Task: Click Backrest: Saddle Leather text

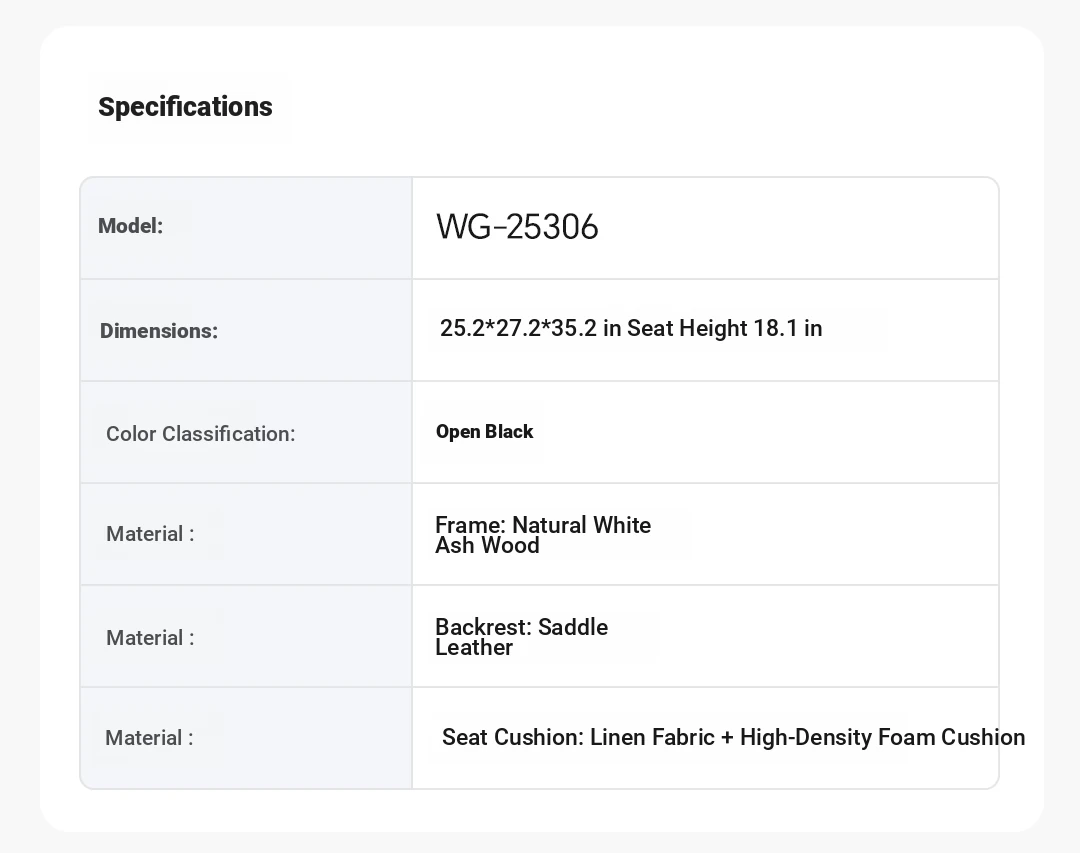Action: click(521, 637)
